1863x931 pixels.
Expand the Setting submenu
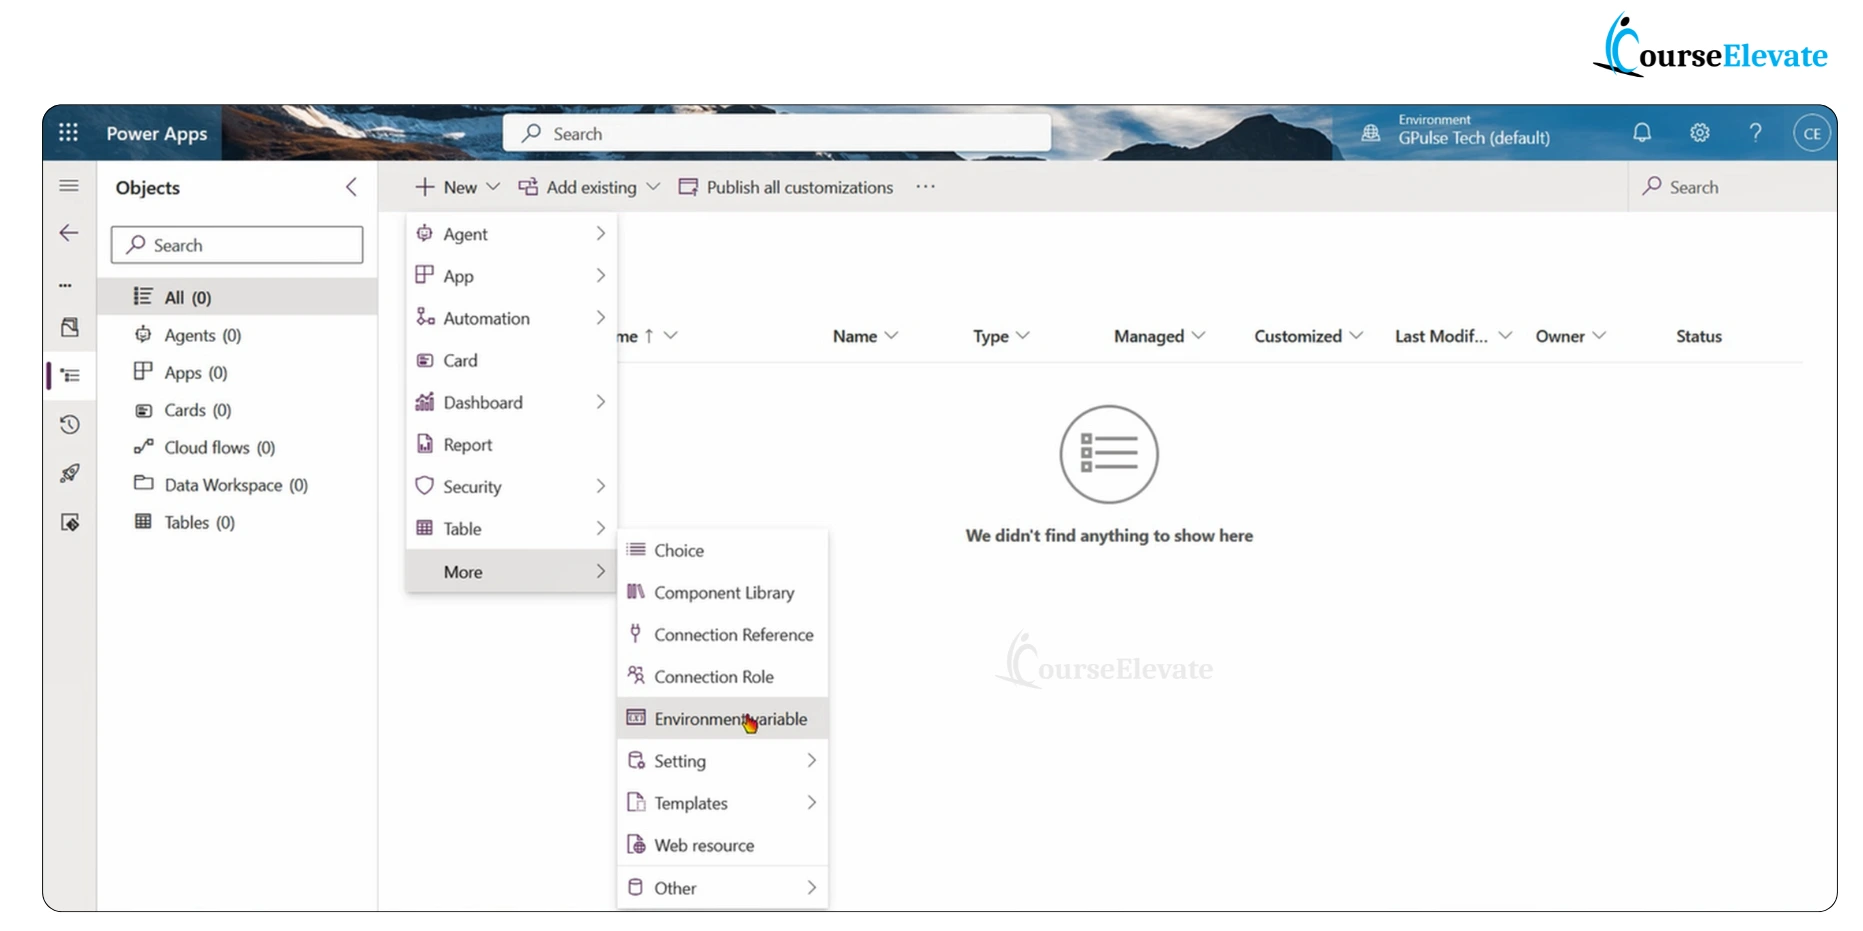810,760
